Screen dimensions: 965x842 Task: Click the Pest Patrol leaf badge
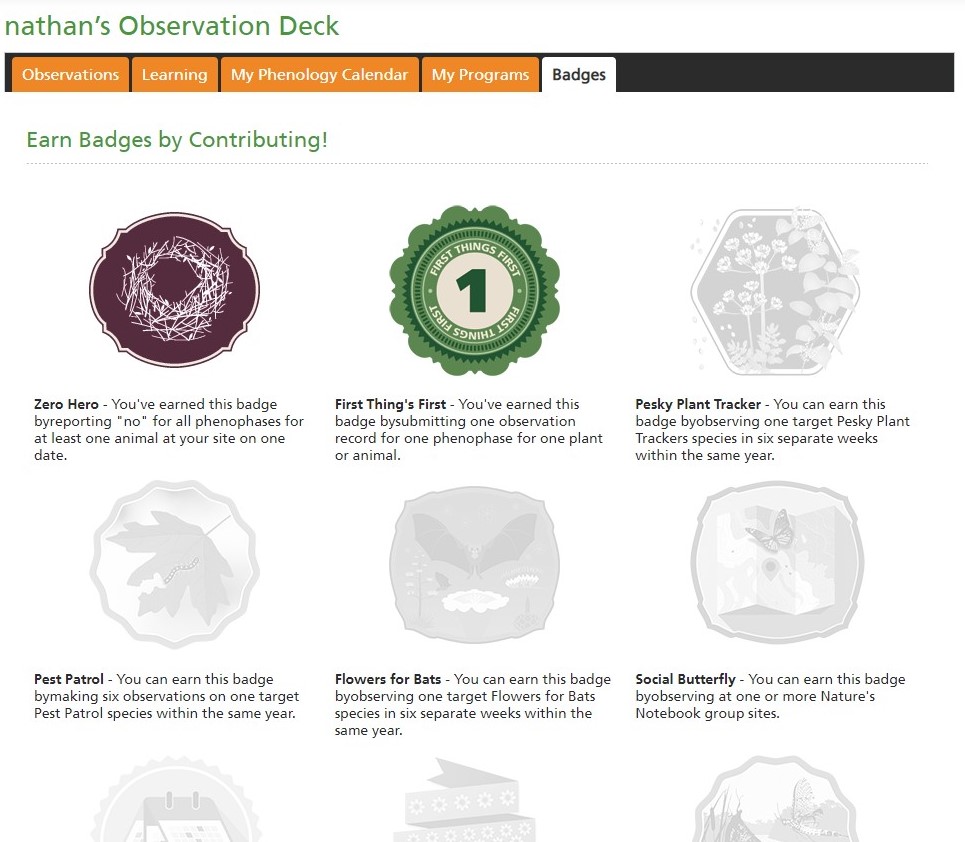(174, 564)
